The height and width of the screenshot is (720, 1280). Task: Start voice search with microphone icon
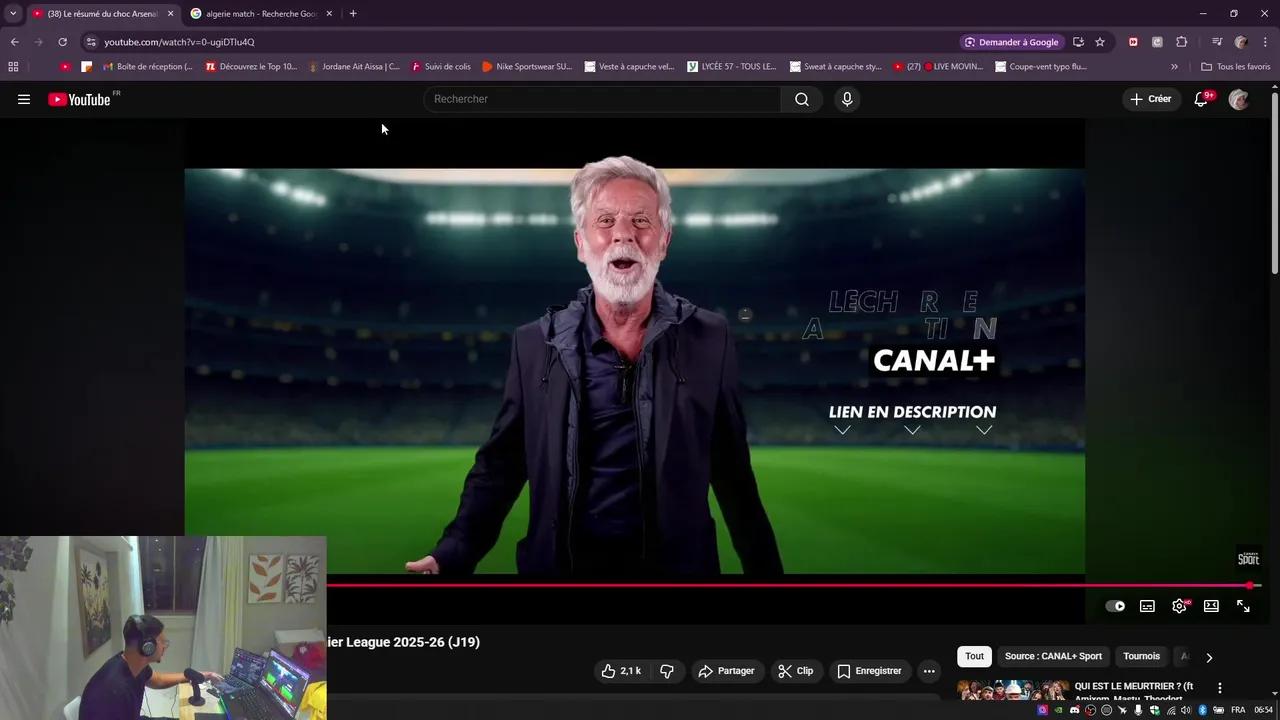point(847,99)
